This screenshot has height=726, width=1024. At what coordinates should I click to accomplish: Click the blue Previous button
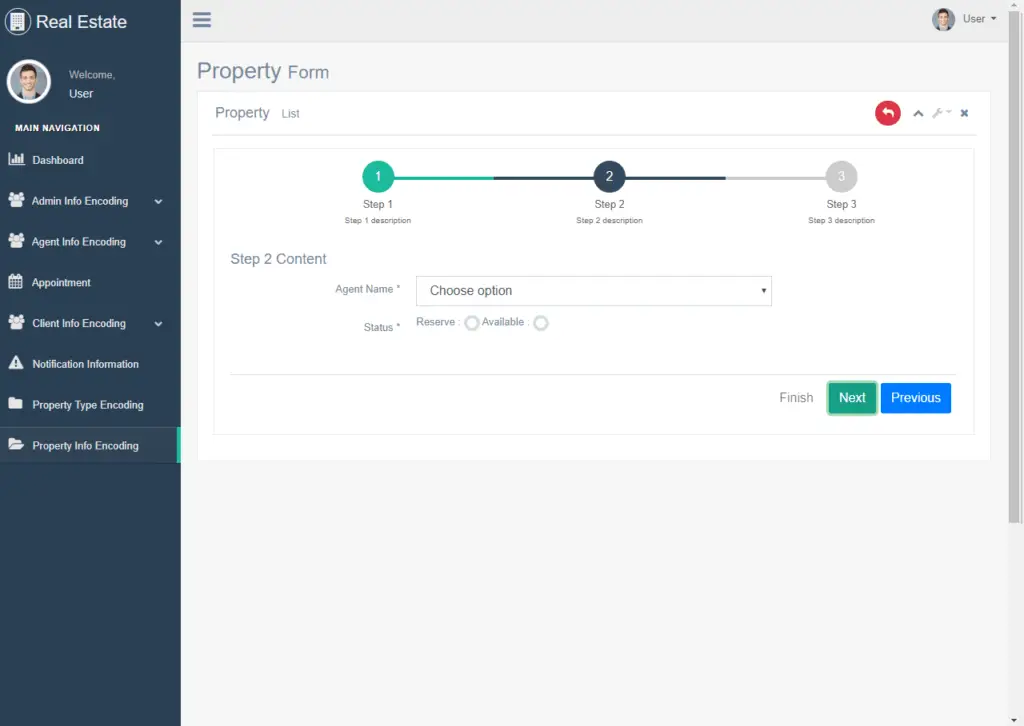(916, 398)
